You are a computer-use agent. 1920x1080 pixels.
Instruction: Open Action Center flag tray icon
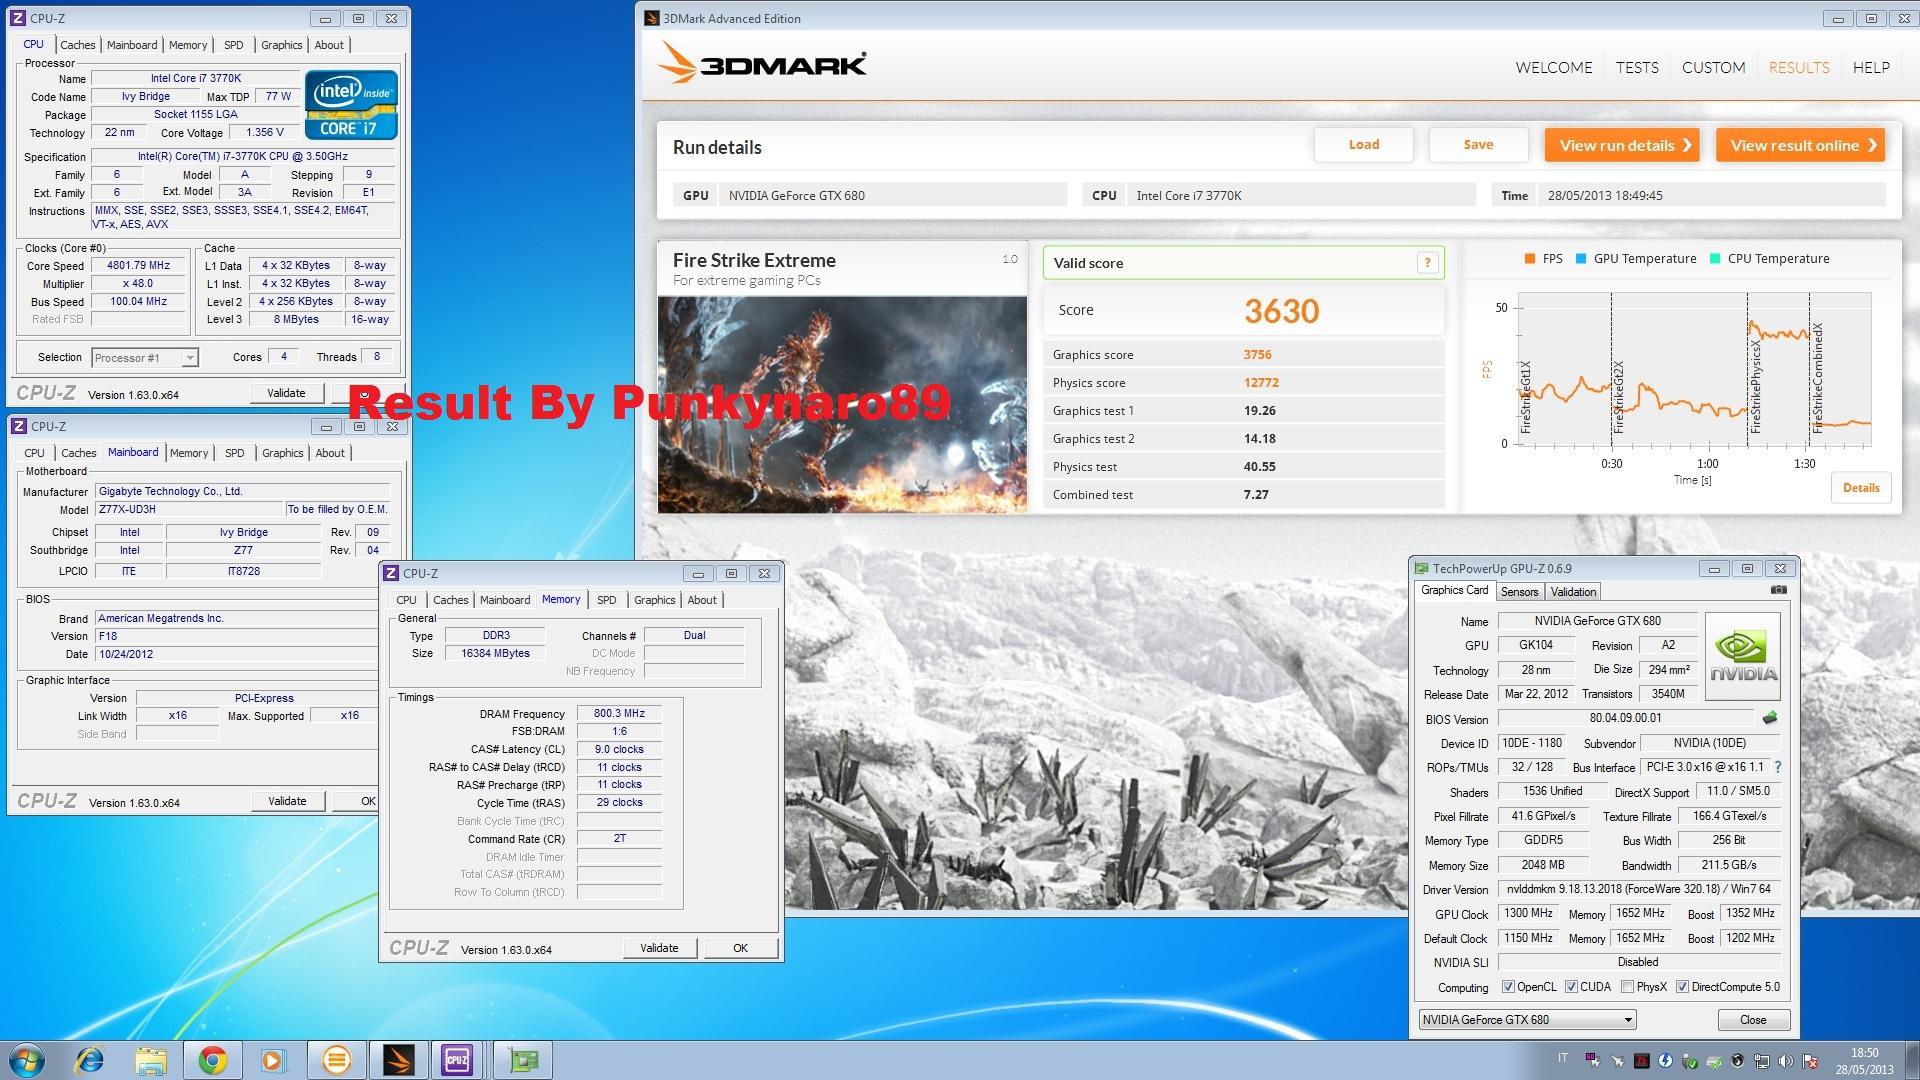pos(1810,1060)
